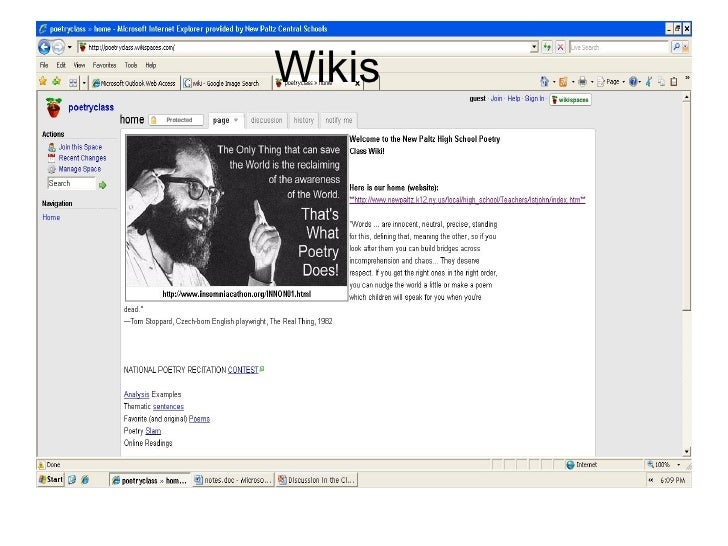Switch to the history tab

304,120
